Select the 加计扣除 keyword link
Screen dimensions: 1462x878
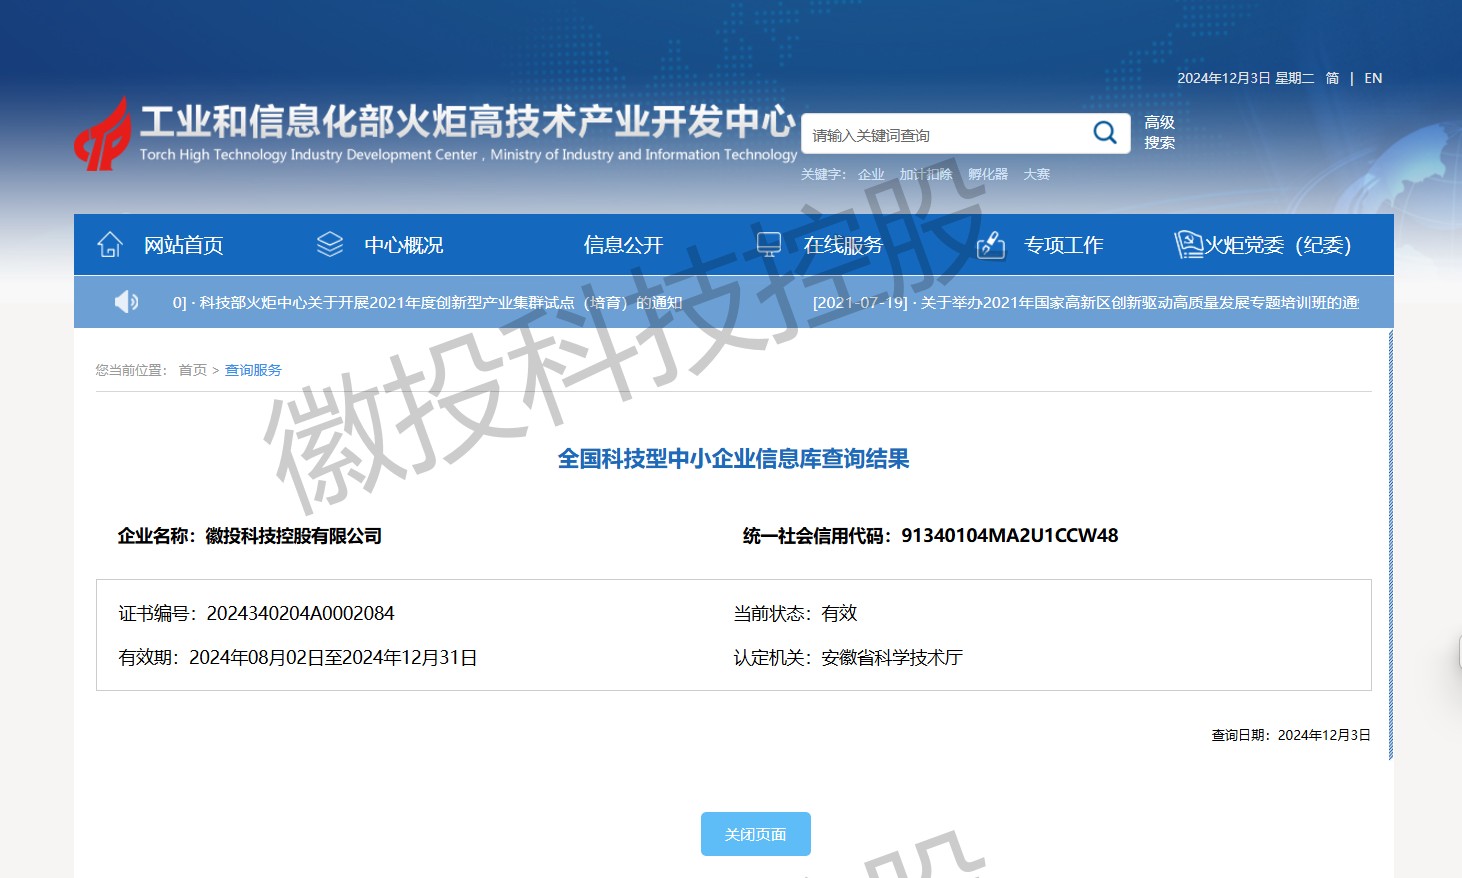click(x=926, y=174)
